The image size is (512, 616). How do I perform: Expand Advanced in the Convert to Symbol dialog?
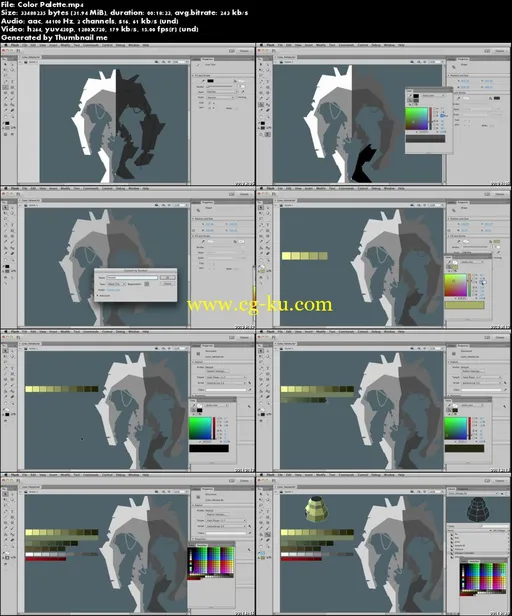pyautogui.click(x=97, y=295)
